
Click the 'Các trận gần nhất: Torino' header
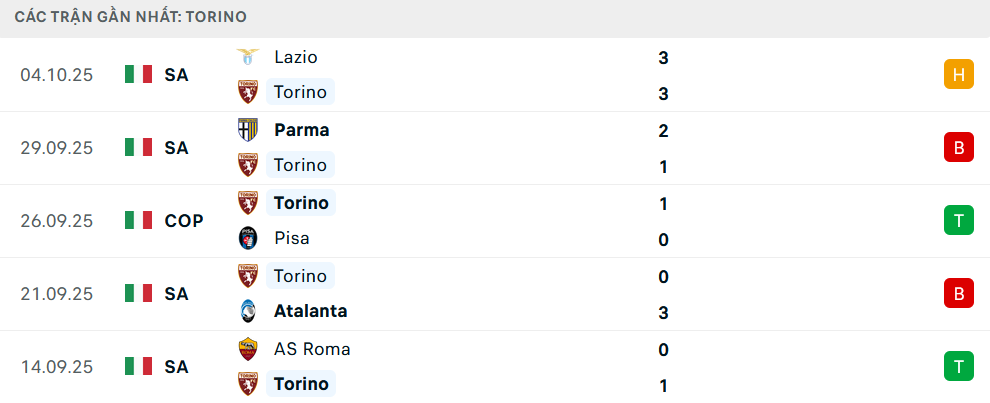131,17
